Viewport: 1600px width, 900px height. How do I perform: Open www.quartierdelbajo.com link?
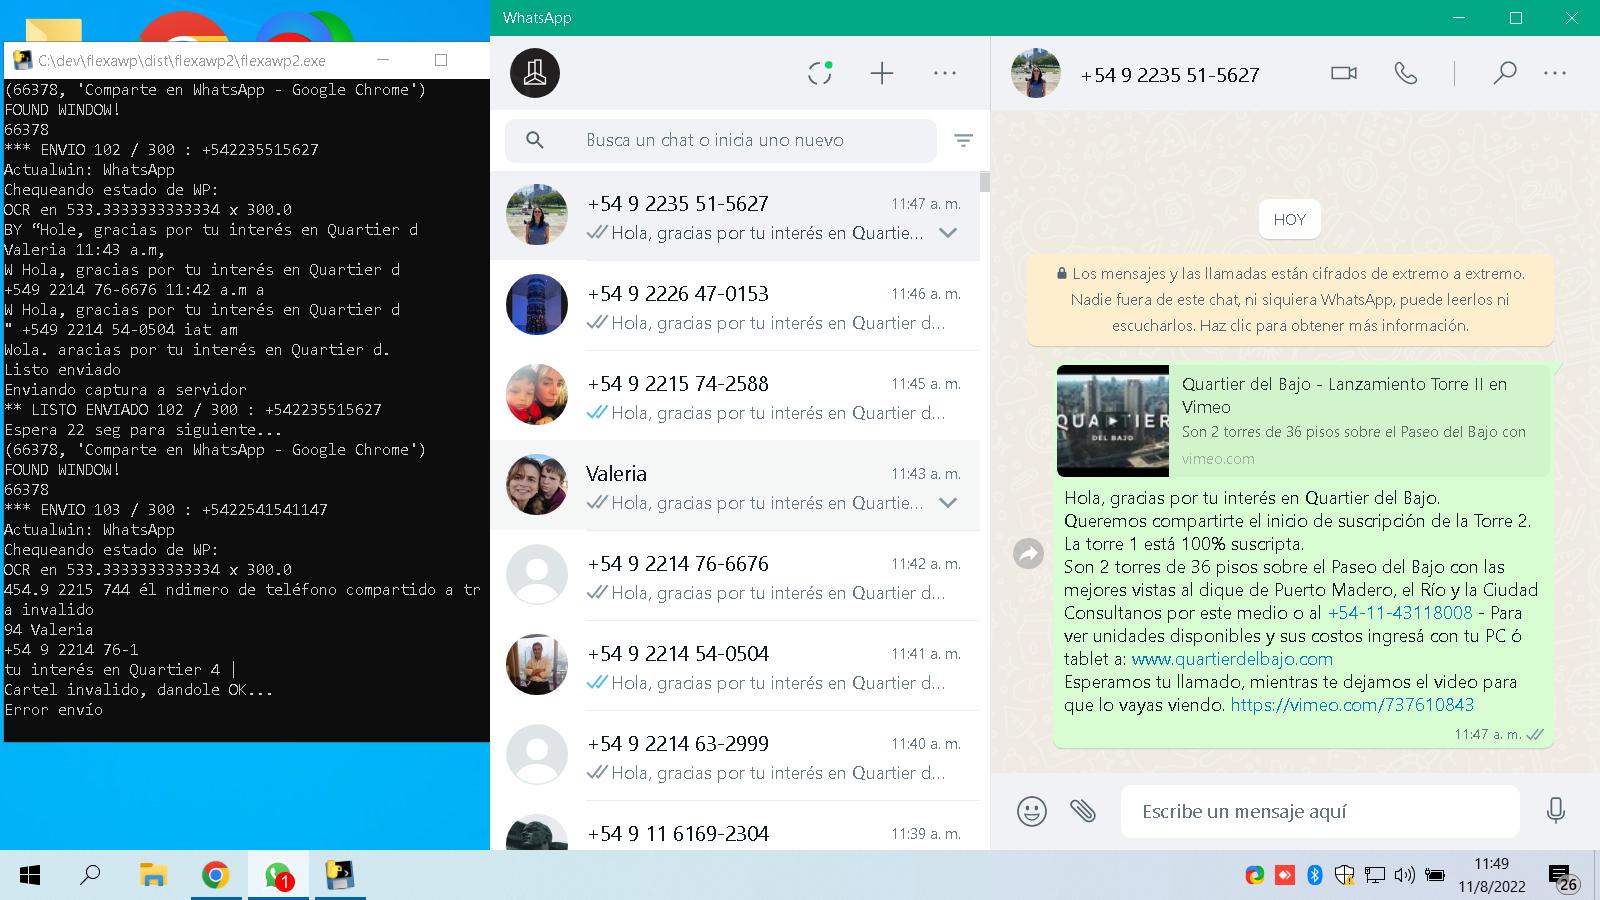(1232, 659)
